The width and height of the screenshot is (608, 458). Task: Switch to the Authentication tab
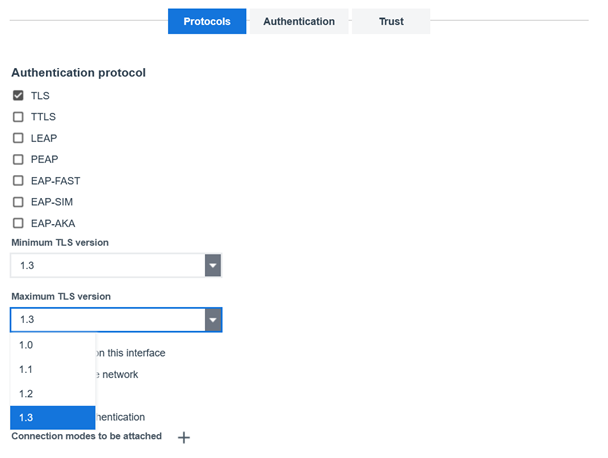click(299, 21)
